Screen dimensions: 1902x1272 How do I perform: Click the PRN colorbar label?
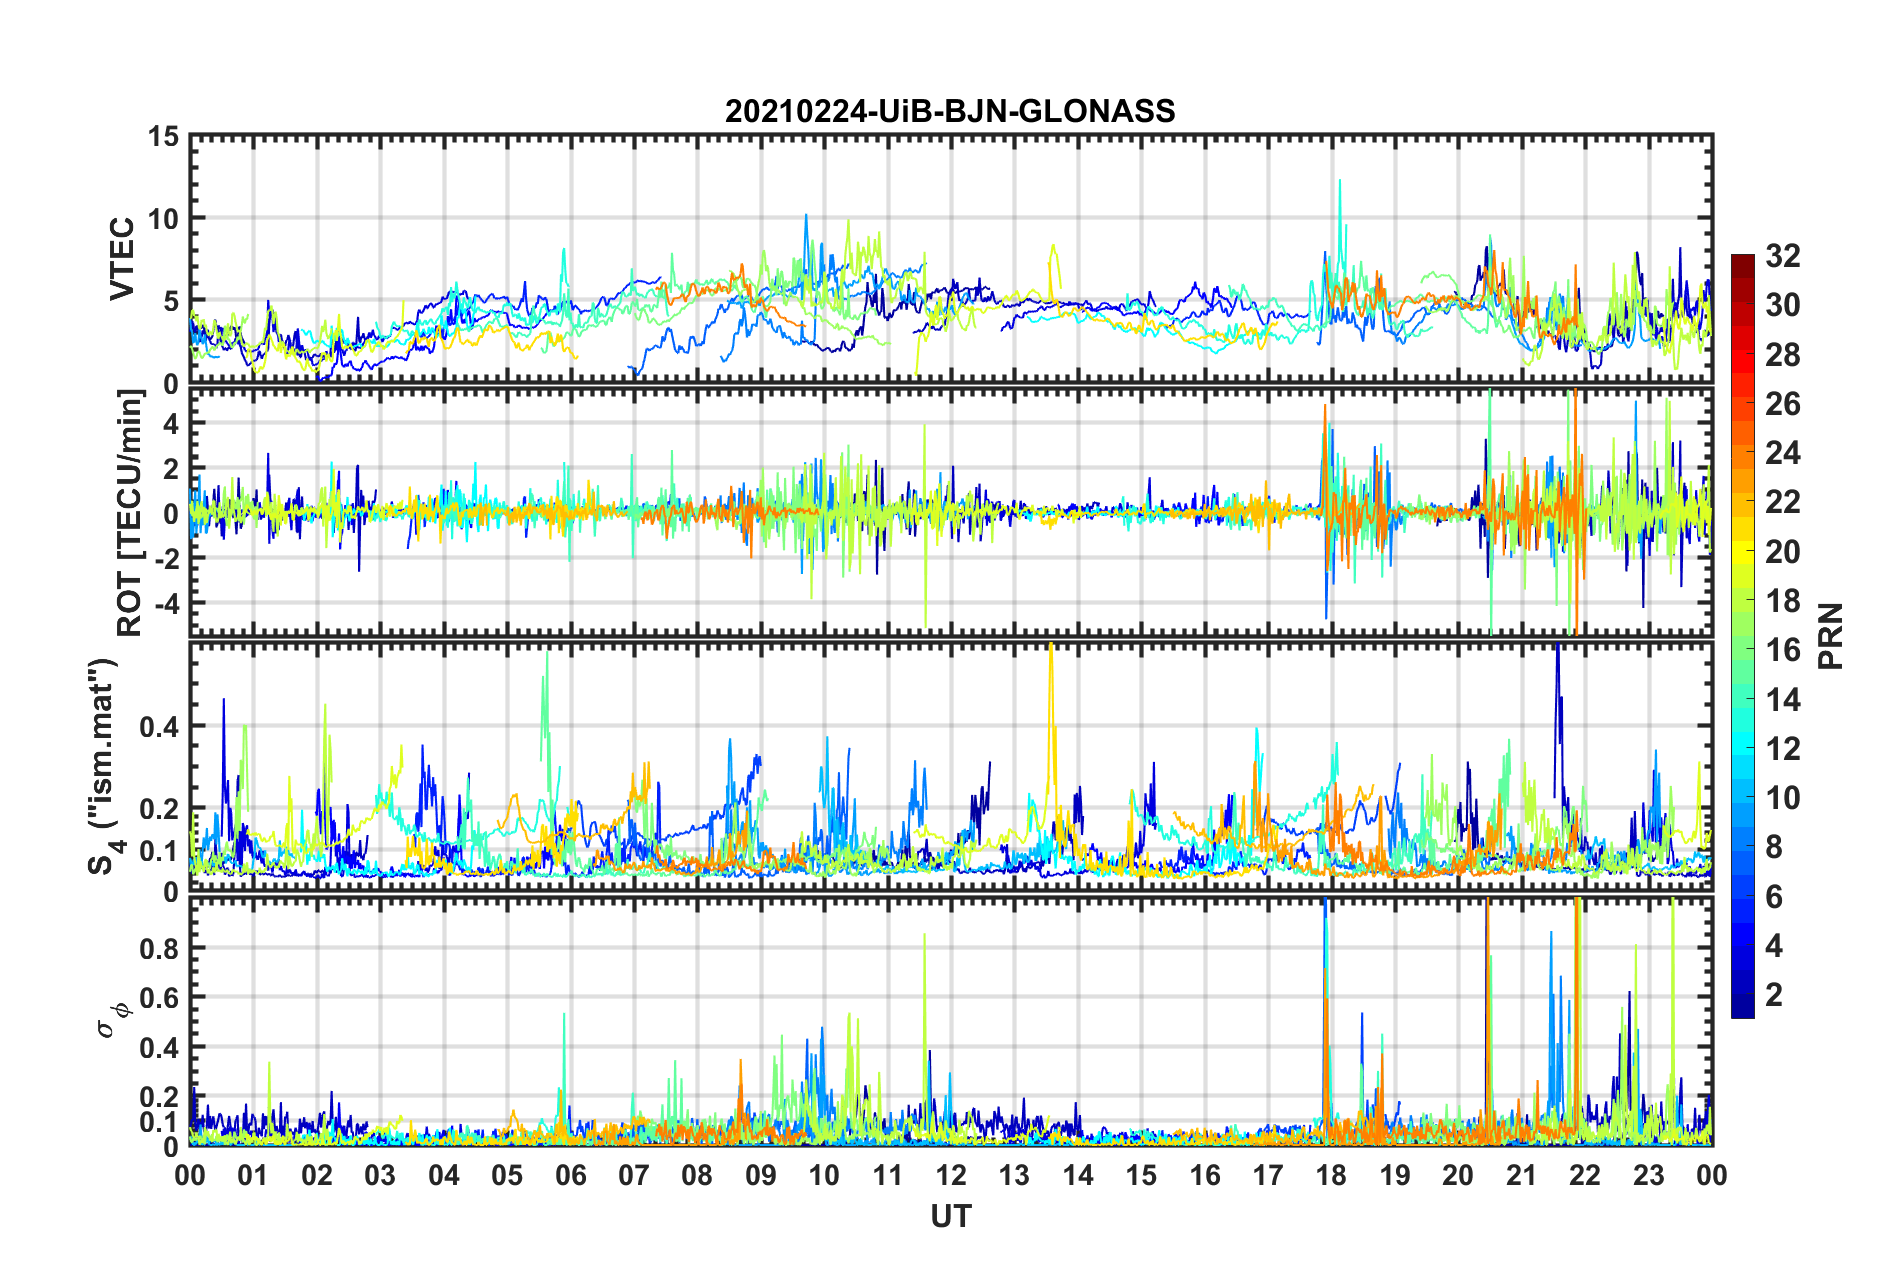coord(1830,636)
